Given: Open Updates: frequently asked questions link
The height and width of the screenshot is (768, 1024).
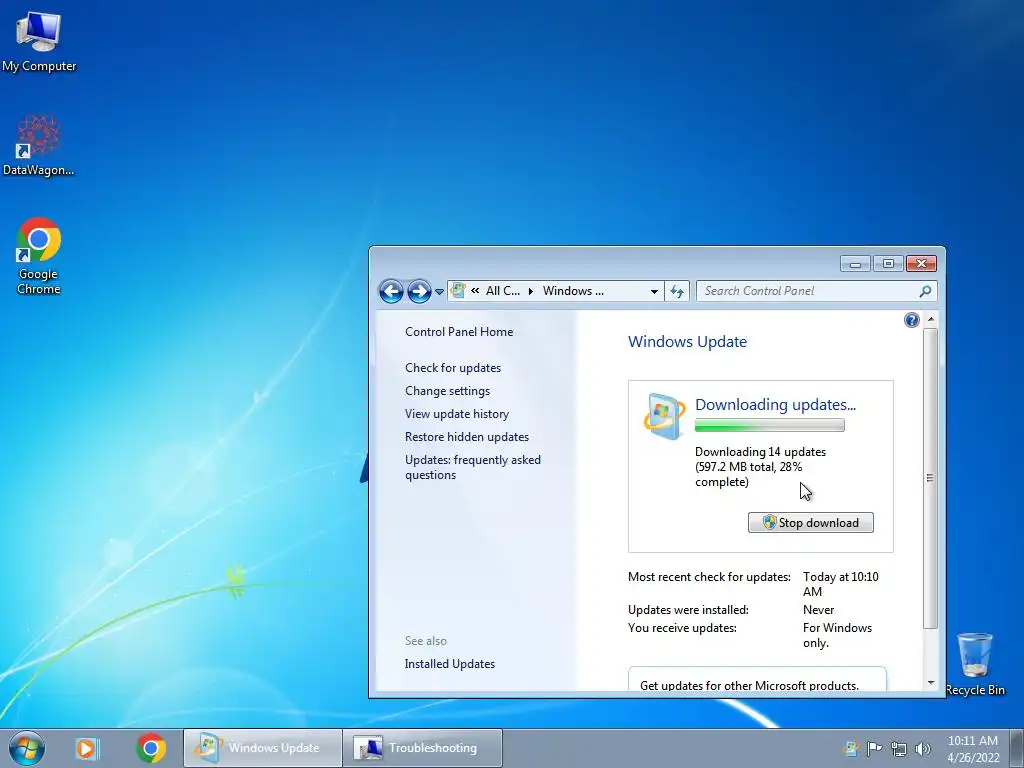Looking at the screenshot, I should tap(473, 467).
